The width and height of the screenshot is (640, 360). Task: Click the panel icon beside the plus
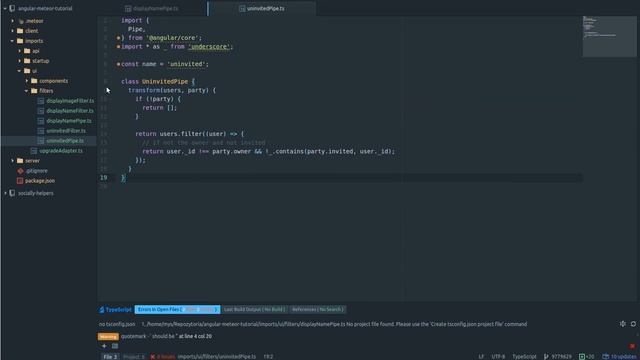(115, 346)
